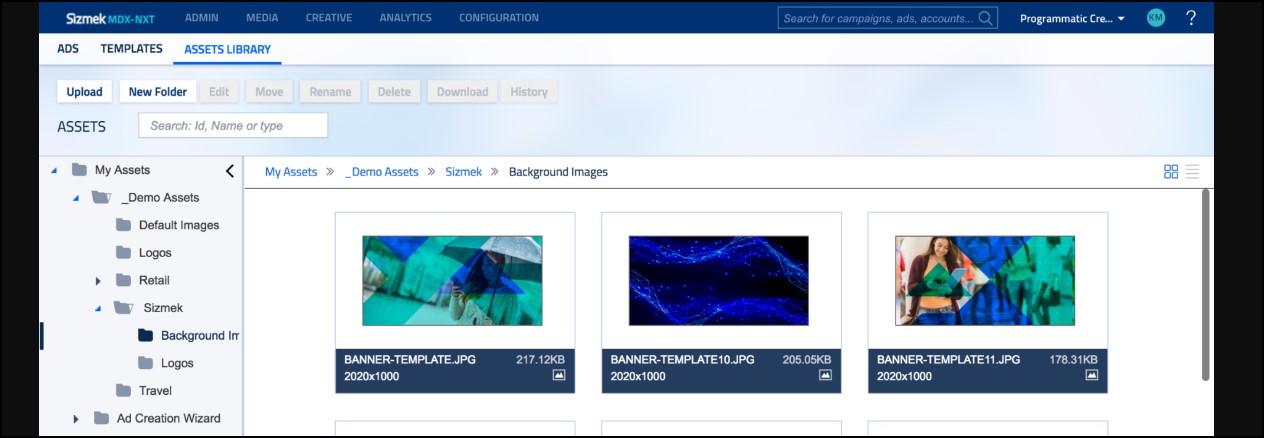This screenshot has width=1264, height=438.
Task: Select the ASSETS LIBRARY tab
Action: coord(227,49)
